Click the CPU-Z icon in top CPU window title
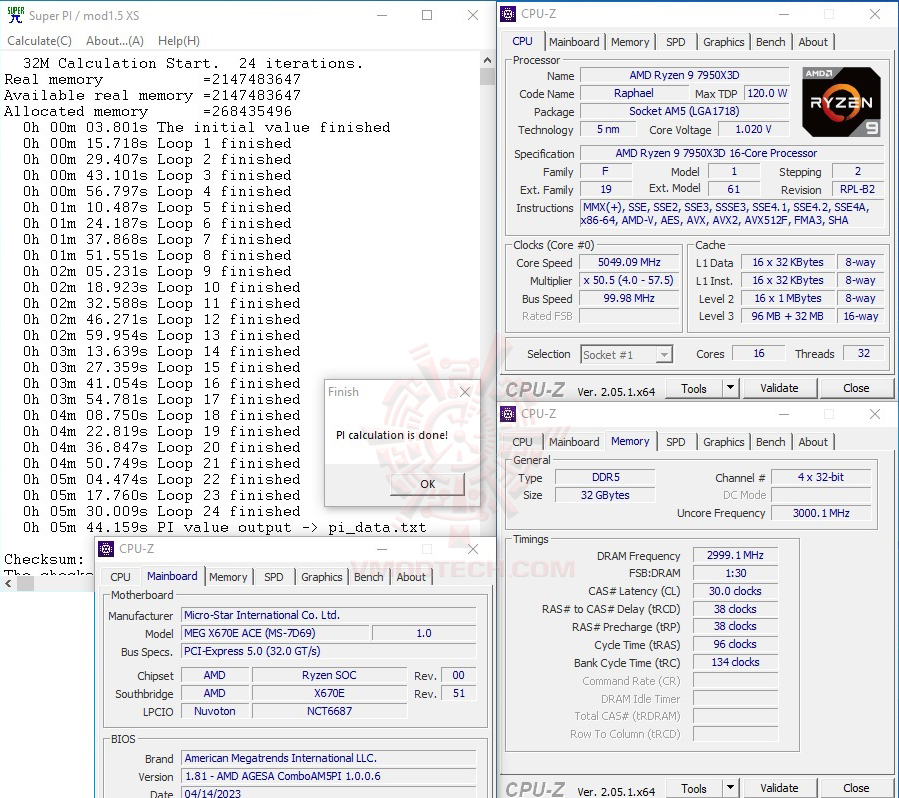This screenshot has height=798, width=899. [x=508, y=14]
